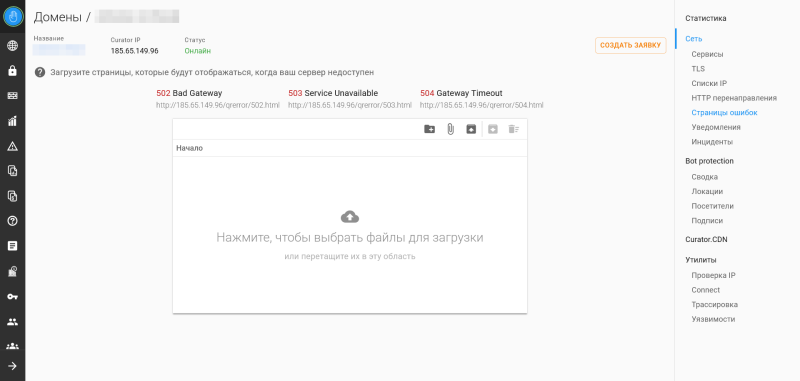Open the padlock icon in left sidebar
Image resolution: width=800 pixels, height=381 pixels.
pyautogui.click(x=12, y=71)
